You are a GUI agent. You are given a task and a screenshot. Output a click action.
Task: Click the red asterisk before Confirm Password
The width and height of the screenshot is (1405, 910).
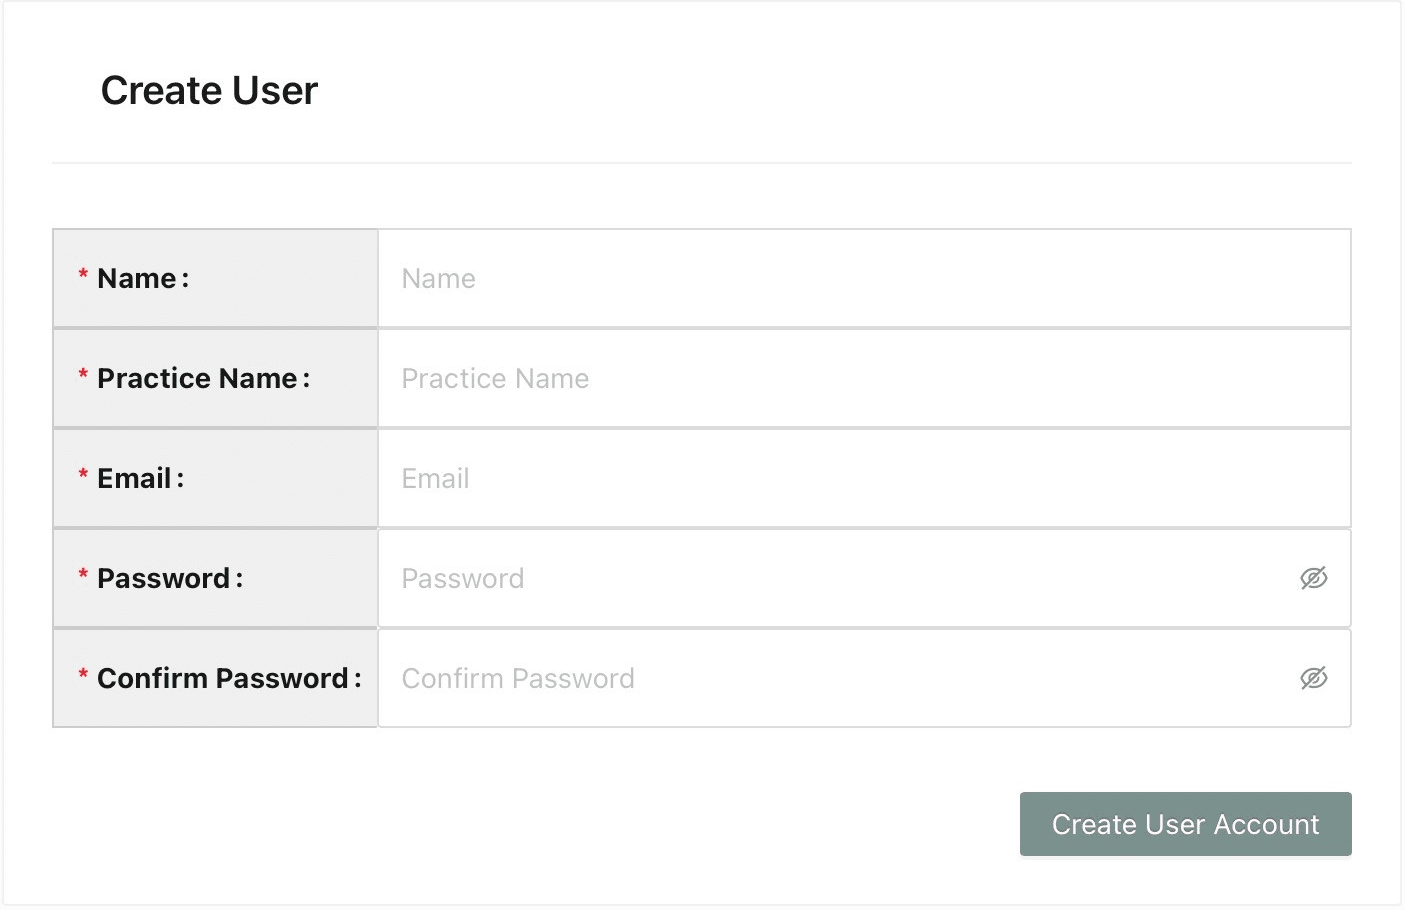(83, 675)
